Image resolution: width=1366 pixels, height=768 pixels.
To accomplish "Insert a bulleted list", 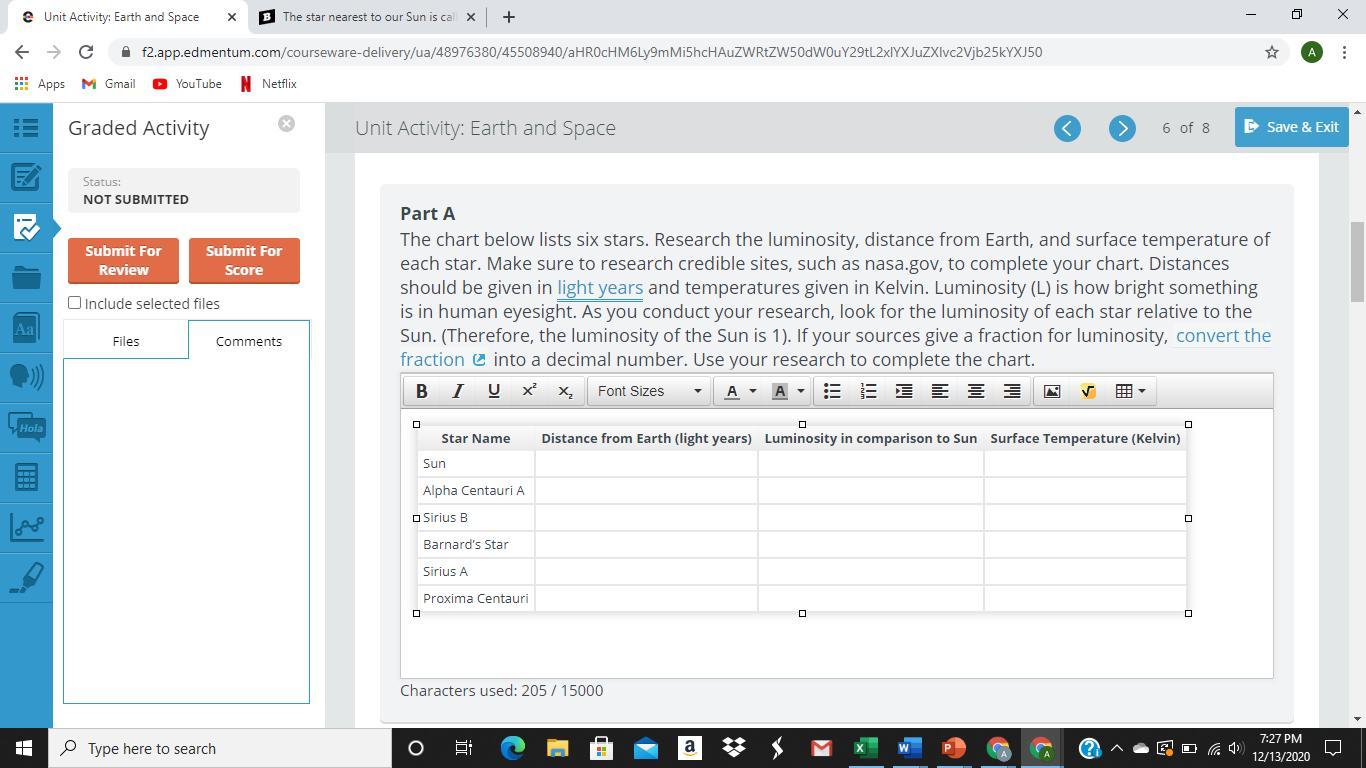I will click(x=832, y=391).
